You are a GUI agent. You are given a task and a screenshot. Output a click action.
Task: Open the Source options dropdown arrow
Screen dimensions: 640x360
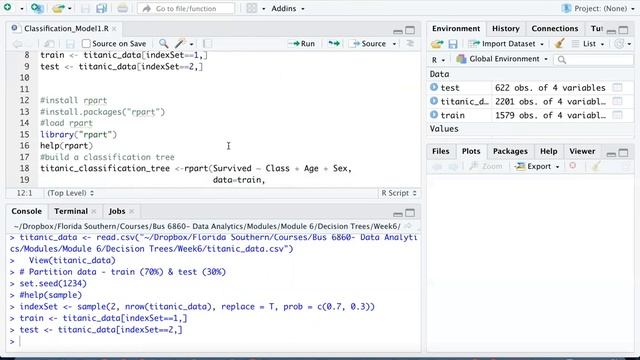394,44
